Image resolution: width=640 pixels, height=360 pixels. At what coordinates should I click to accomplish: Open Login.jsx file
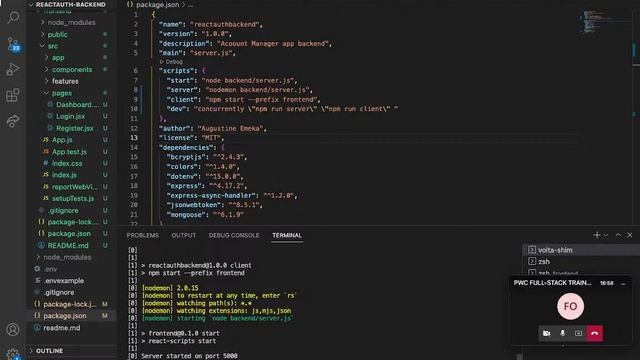click(x=72, y=116)
